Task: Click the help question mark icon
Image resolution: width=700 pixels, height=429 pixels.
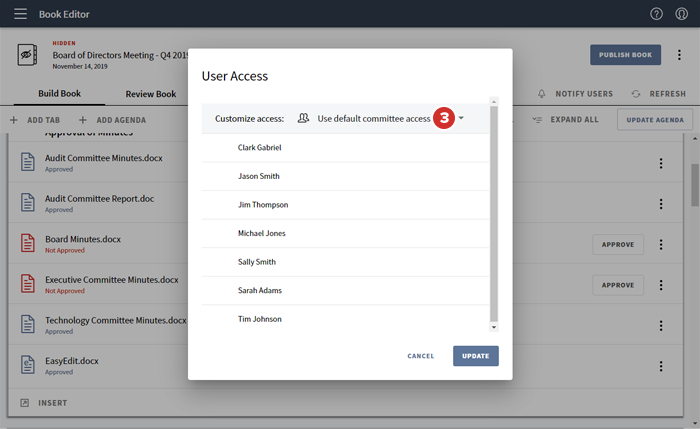Action: (x=656, y=14)
